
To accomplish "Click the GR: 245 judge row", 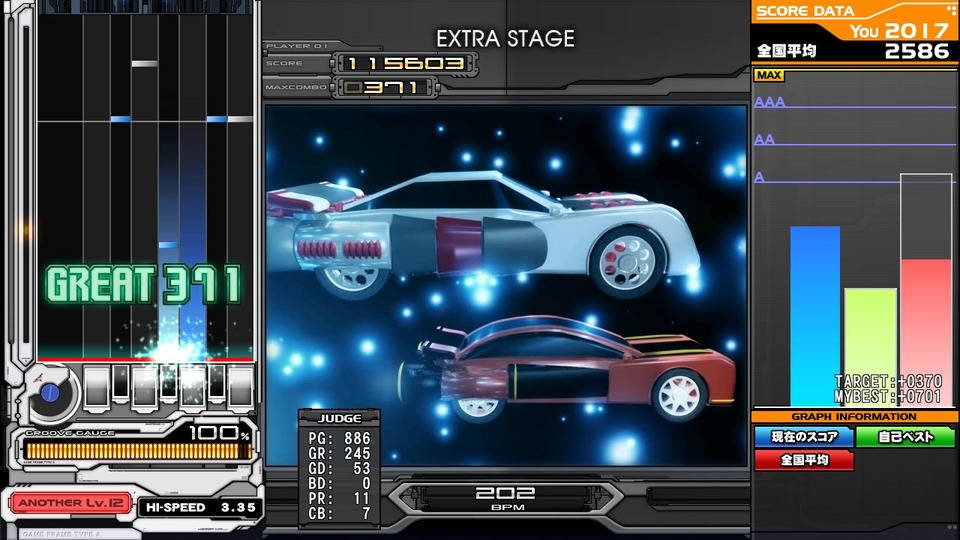I will click(x=339, y=454).
